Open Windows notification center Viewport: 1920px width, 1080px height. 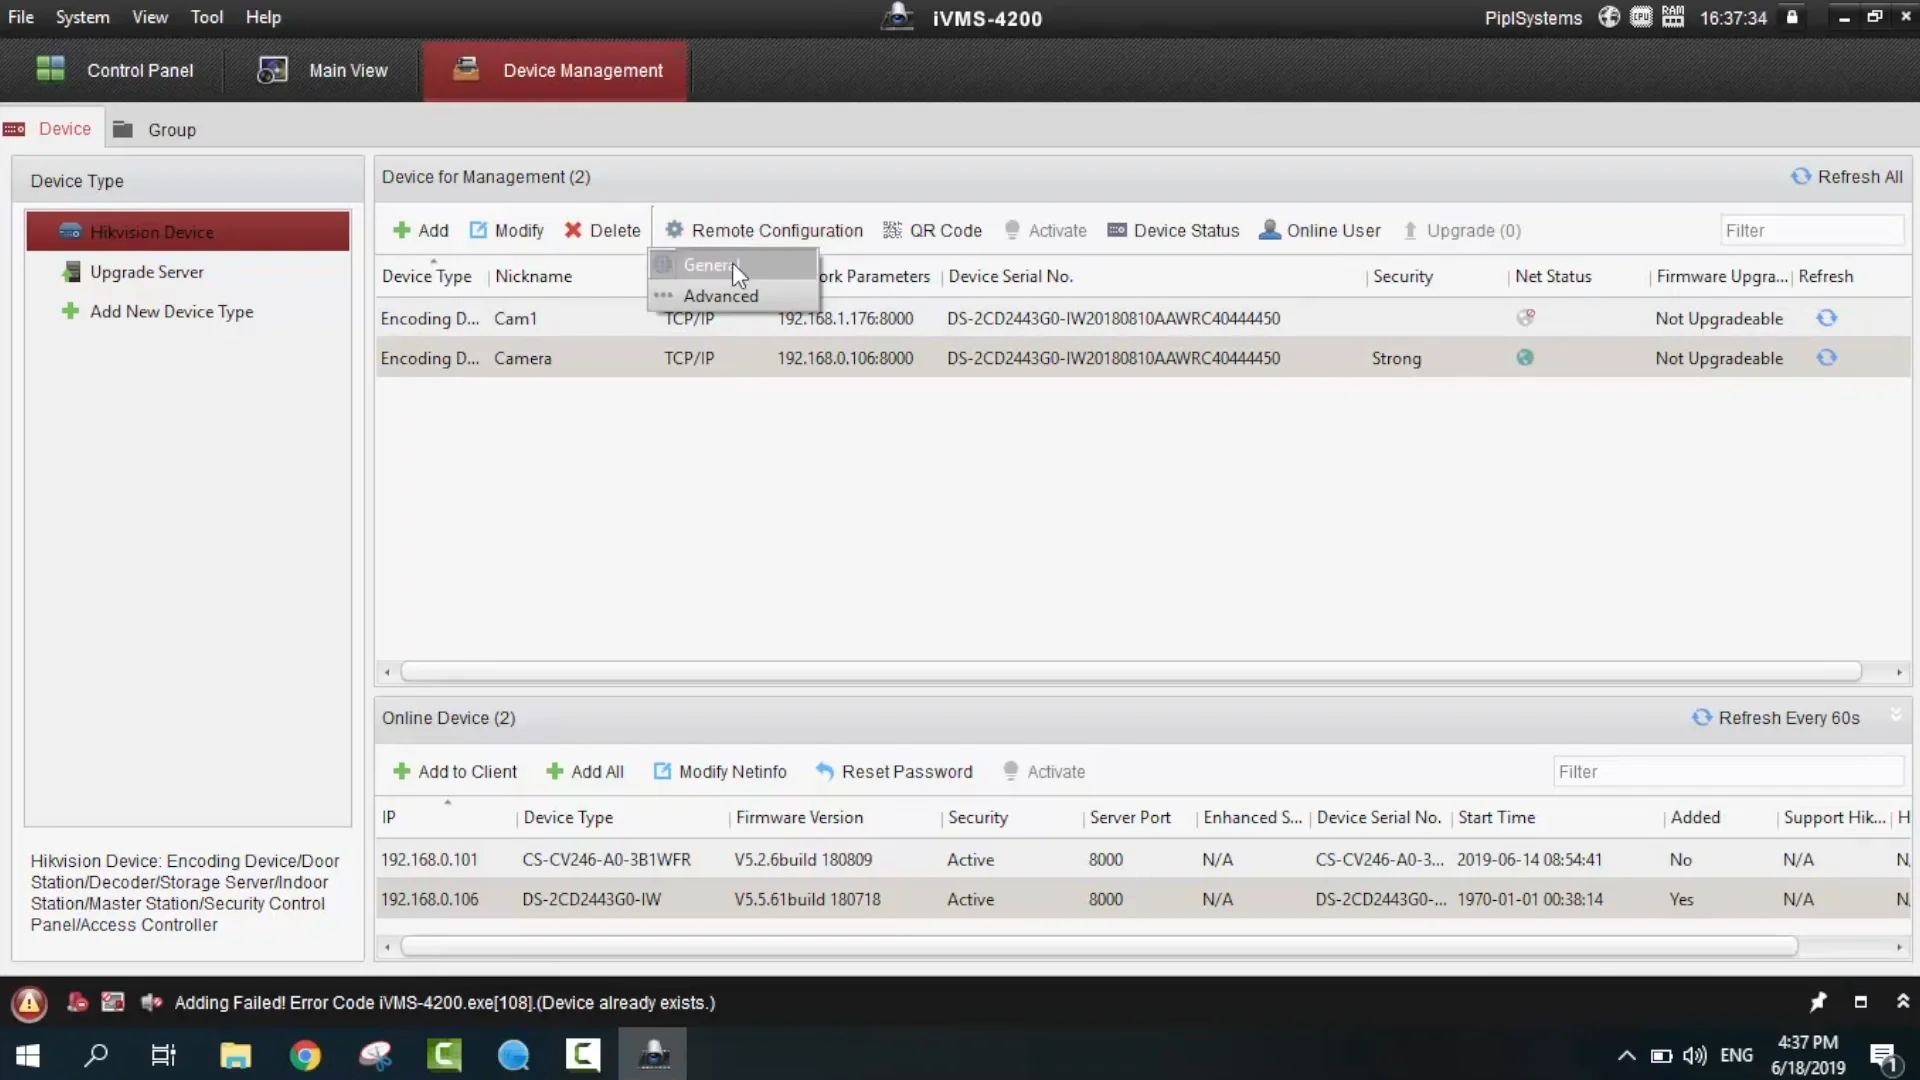pos(1884,1056)
